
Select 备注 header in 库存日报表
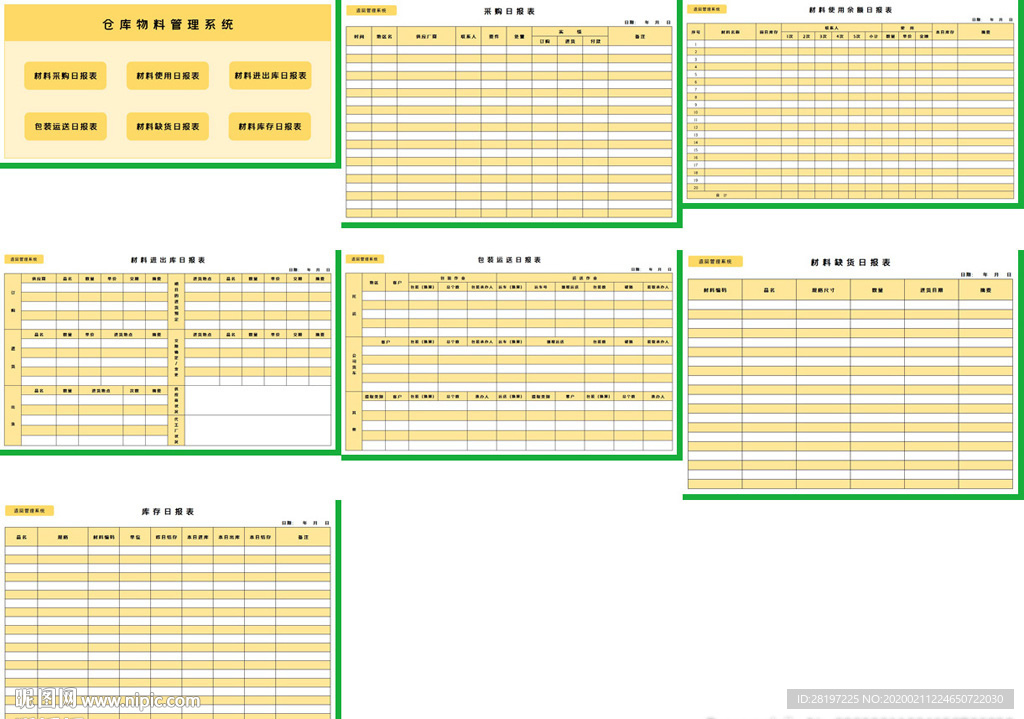coord(303,537)
